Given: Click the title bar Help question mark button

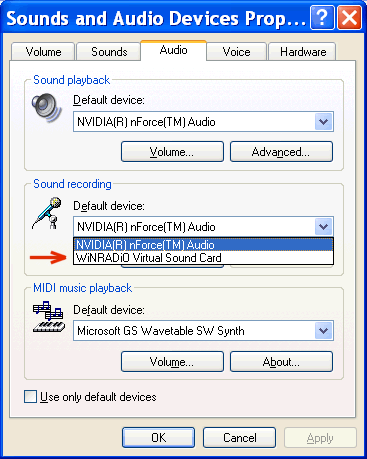Looking at the screenshot, I should tap(322, 17).
